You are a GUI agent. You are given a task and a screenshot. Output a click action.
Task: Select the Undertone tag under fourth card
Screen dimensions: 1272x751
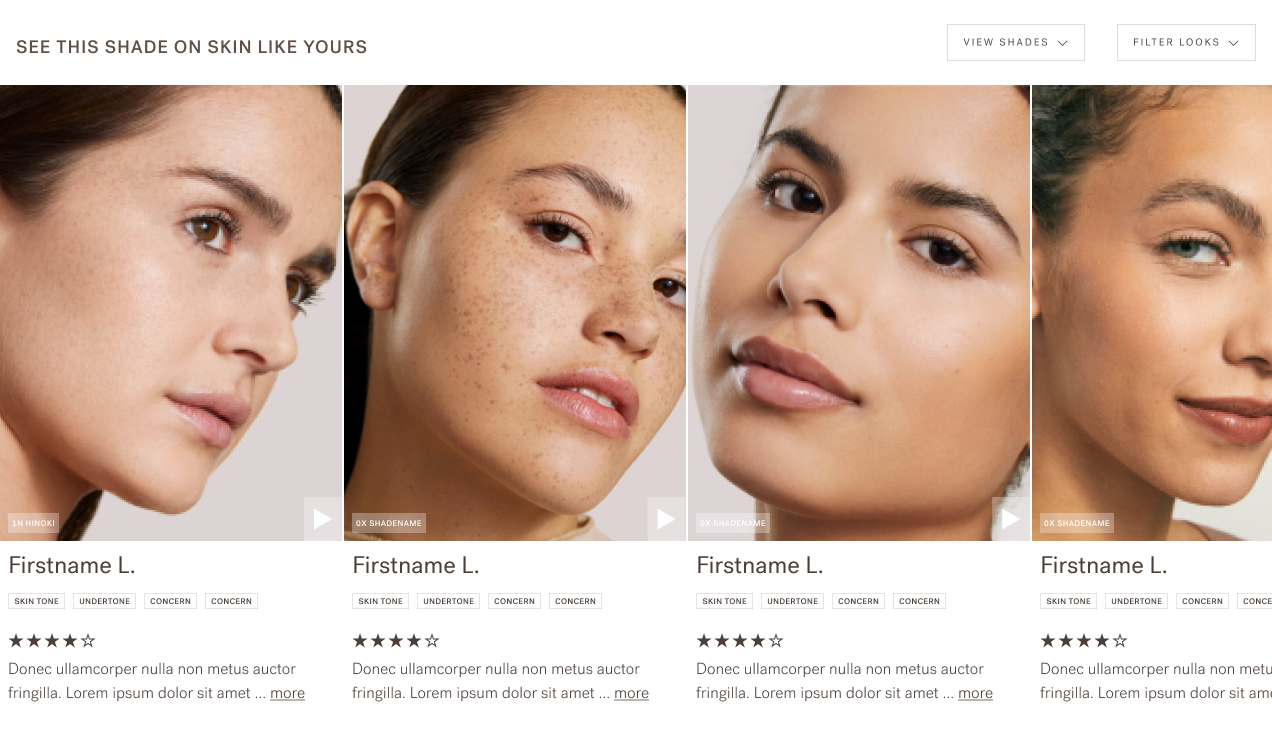[1136, 601]
